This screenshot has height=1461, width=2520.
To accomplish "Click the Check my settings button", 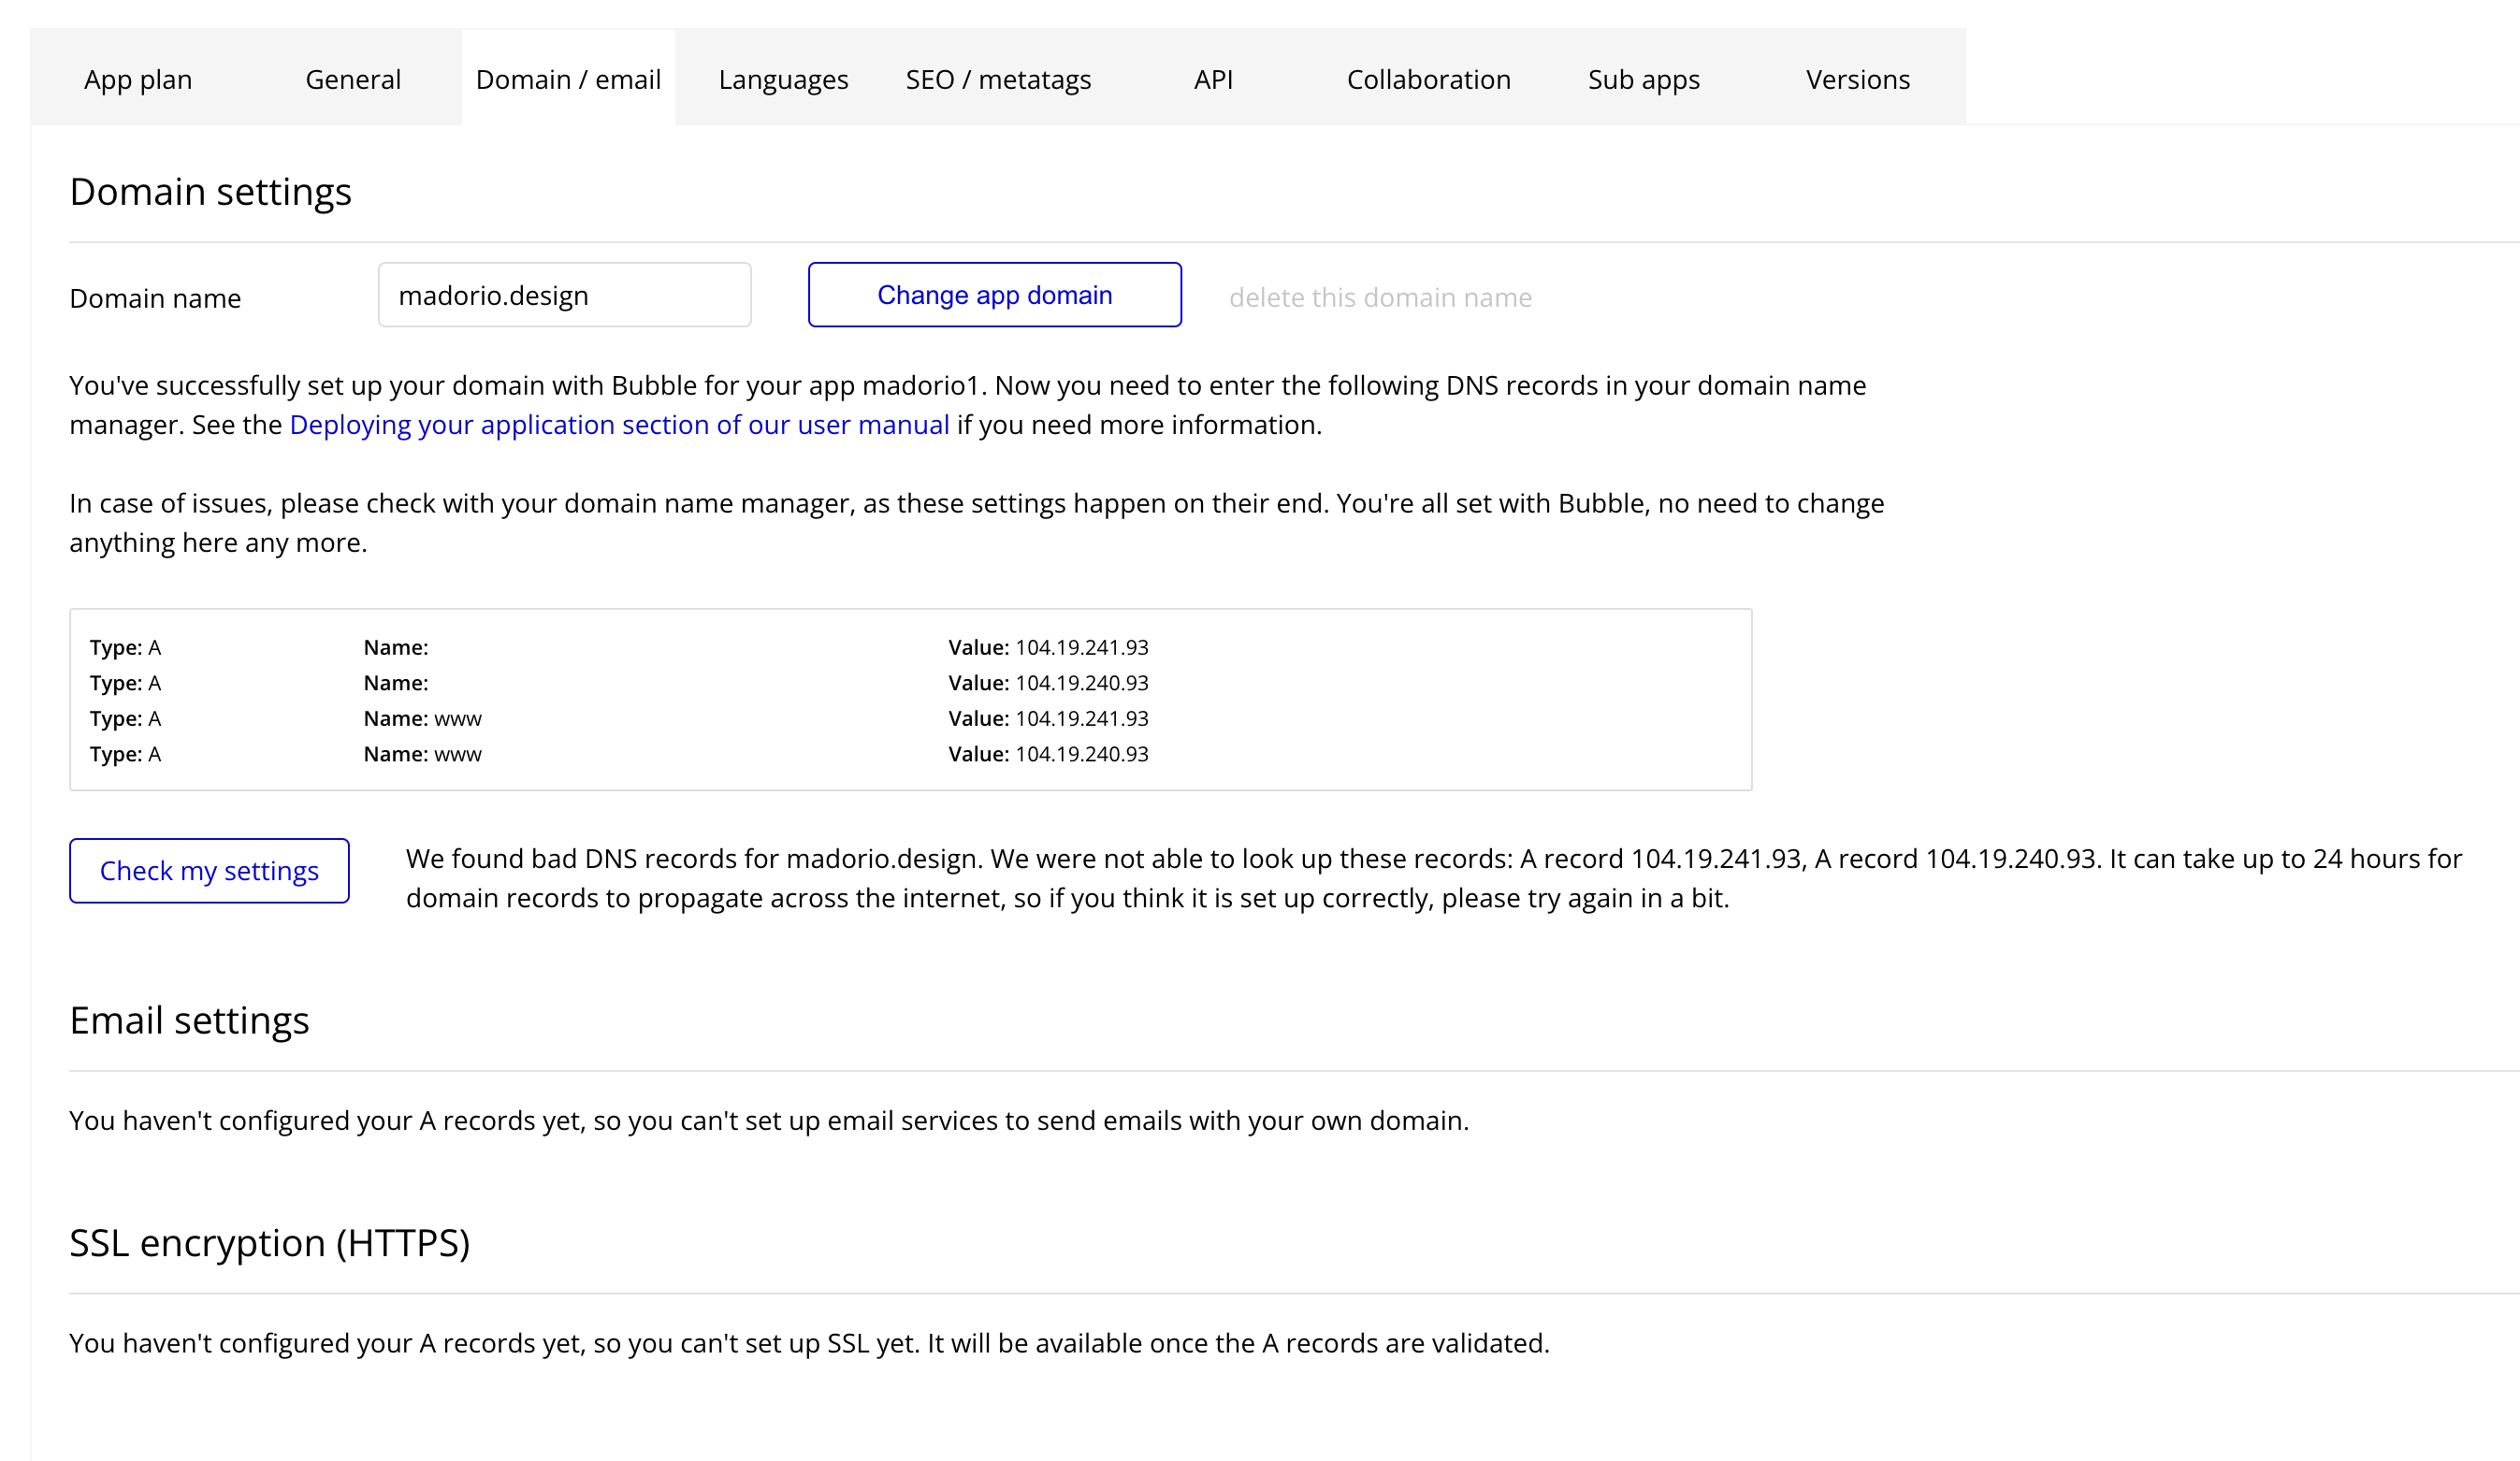I will [x=209, y=870].
